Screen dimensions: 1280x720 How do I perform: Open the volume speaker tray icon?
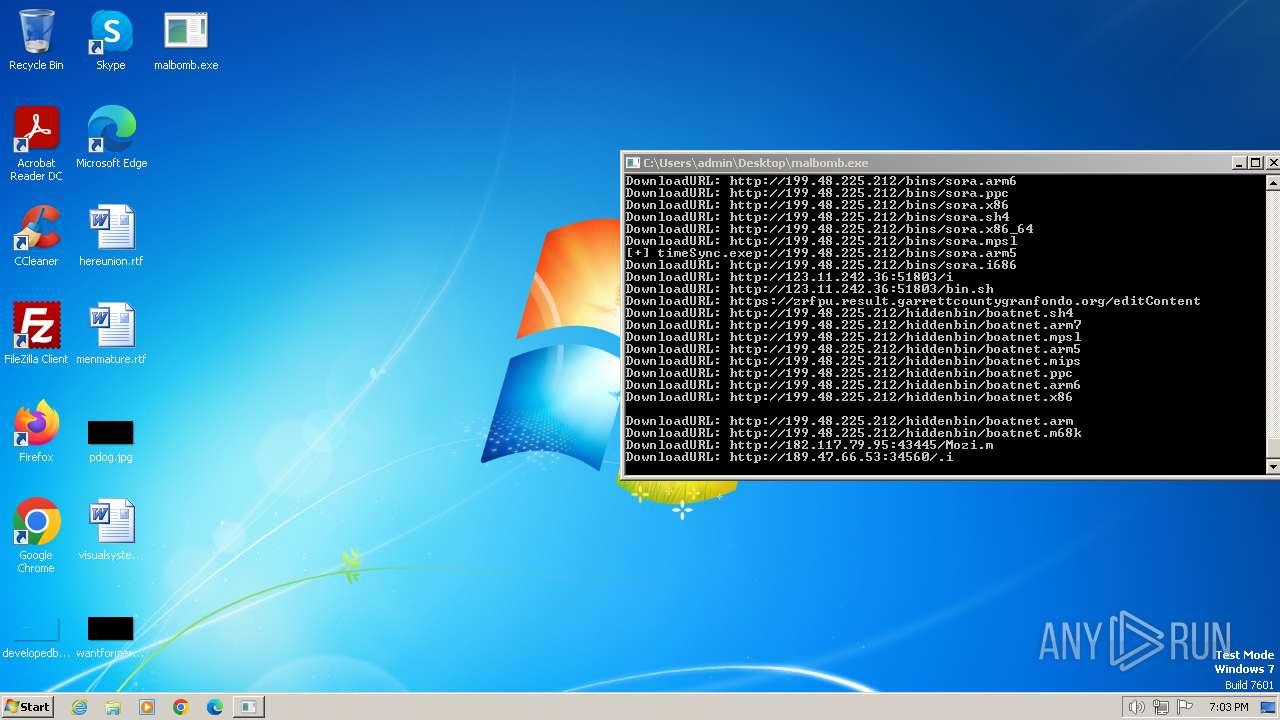[1136, 707]
